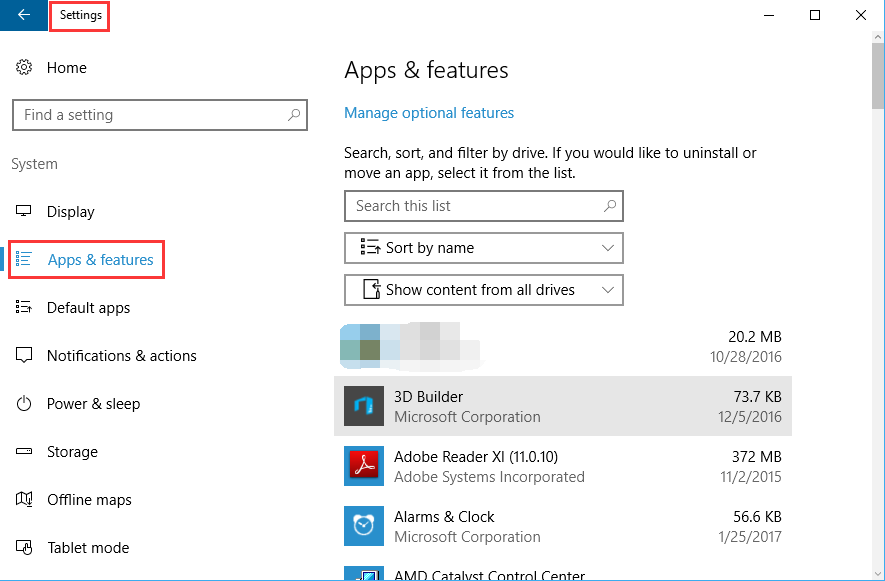
Task: Click the 73.7 KB size value
Action: click(757, 396)
